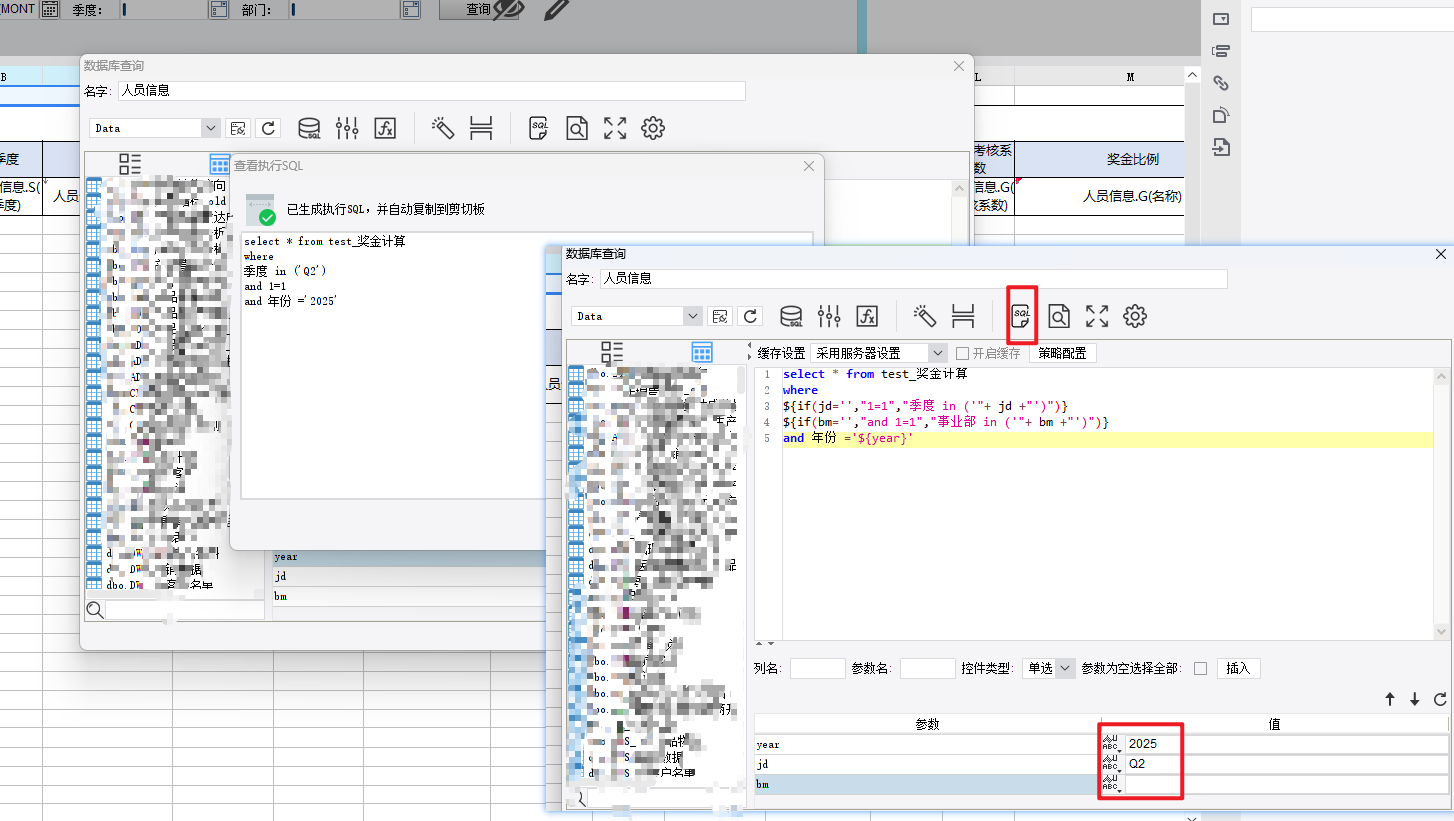
Task: Open the 缓存设置 dropdown showing 采用服务器设置
Action: (878, 353)
